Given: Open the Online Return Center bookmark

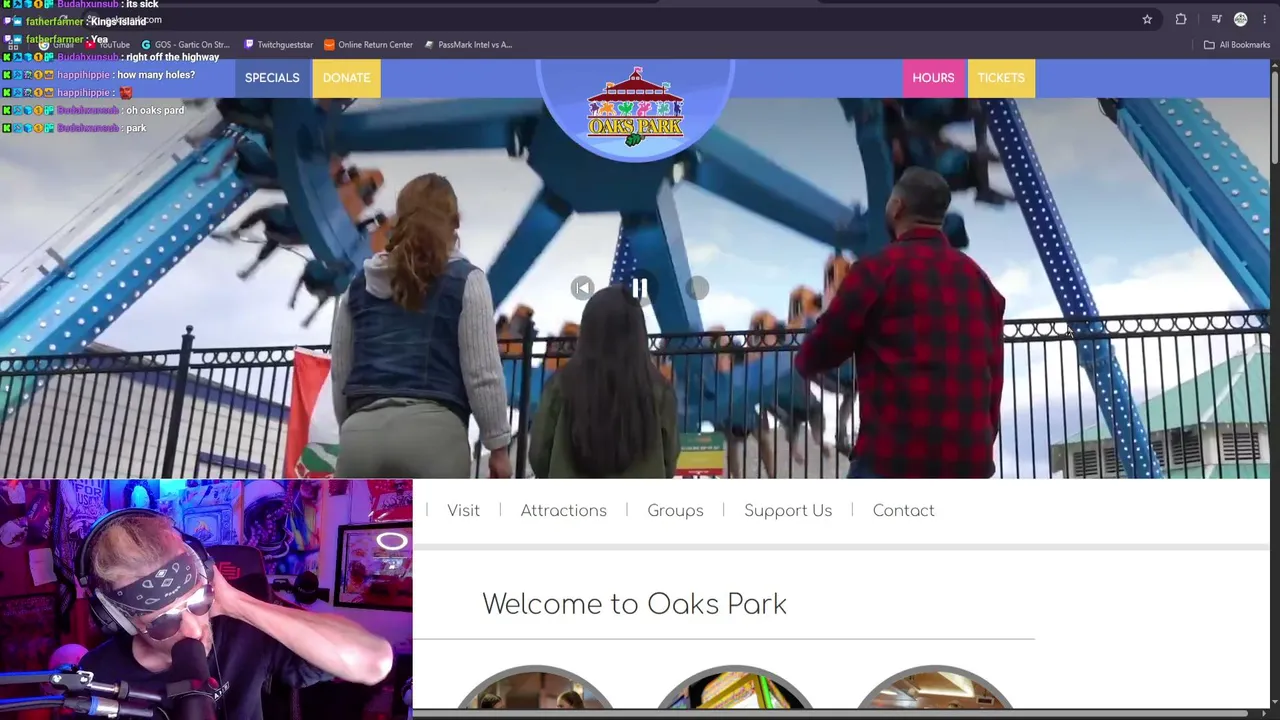Looking at the screenshot, I should [x=369, y=45].
